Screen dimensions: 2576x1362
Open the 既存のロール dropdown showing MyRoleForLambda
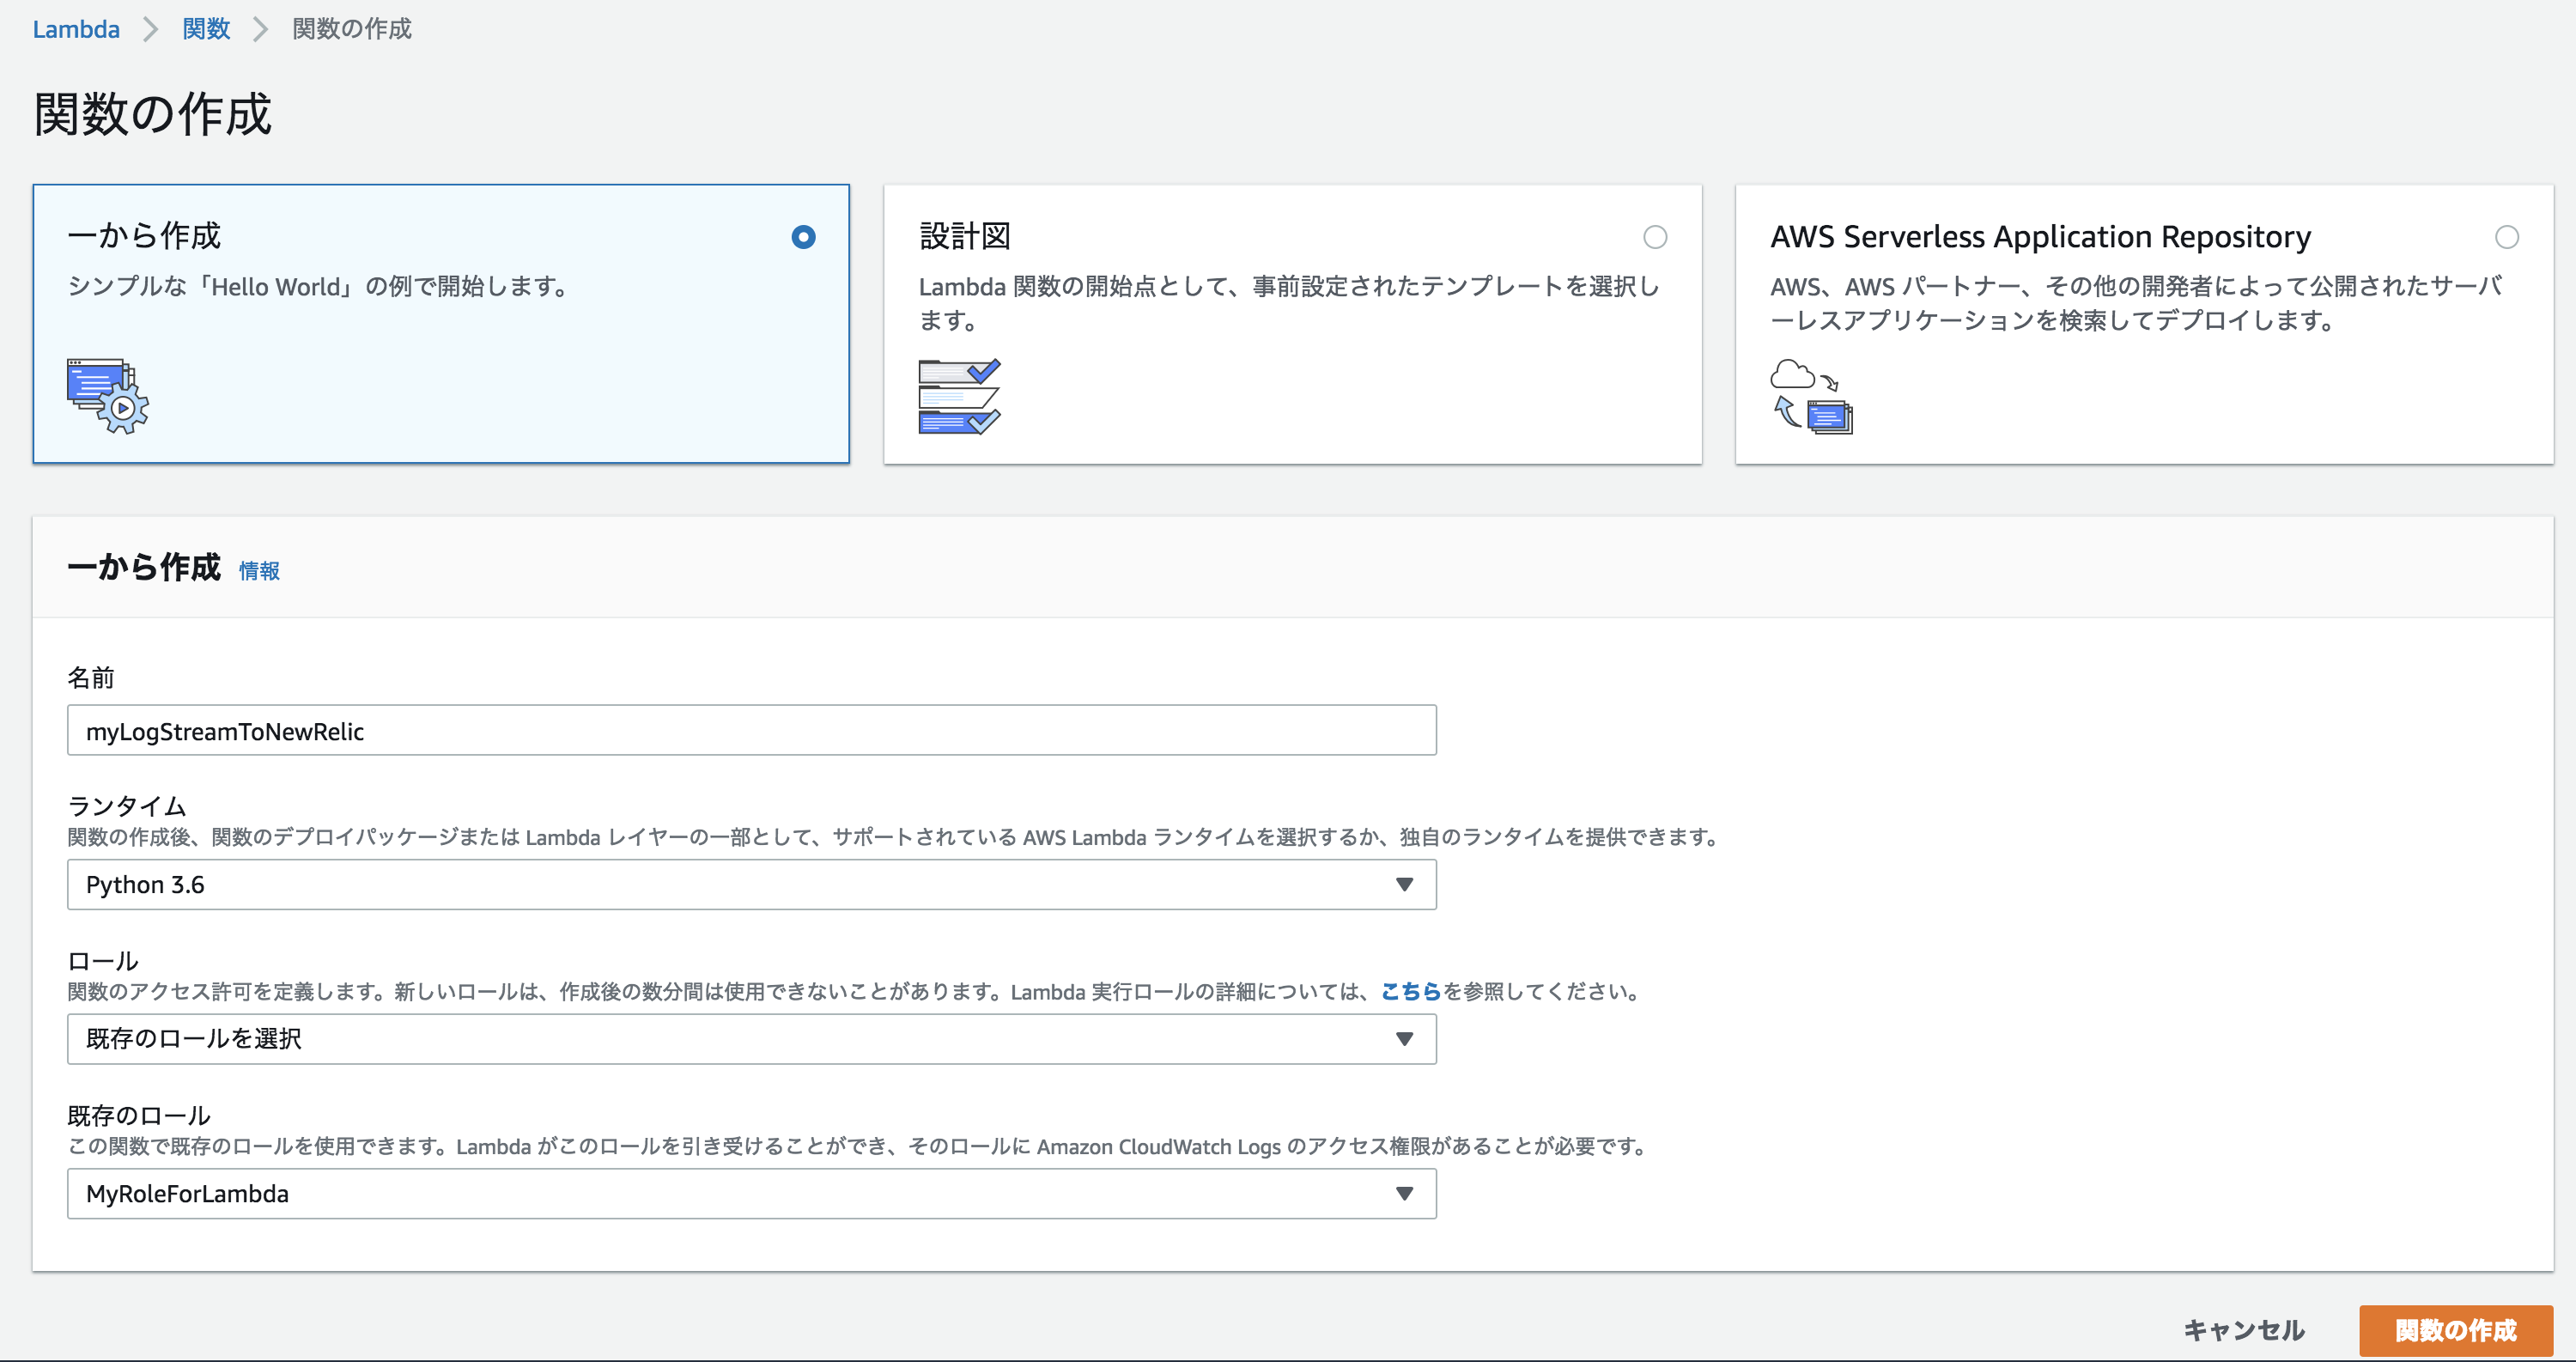[x=750, y=1193]
